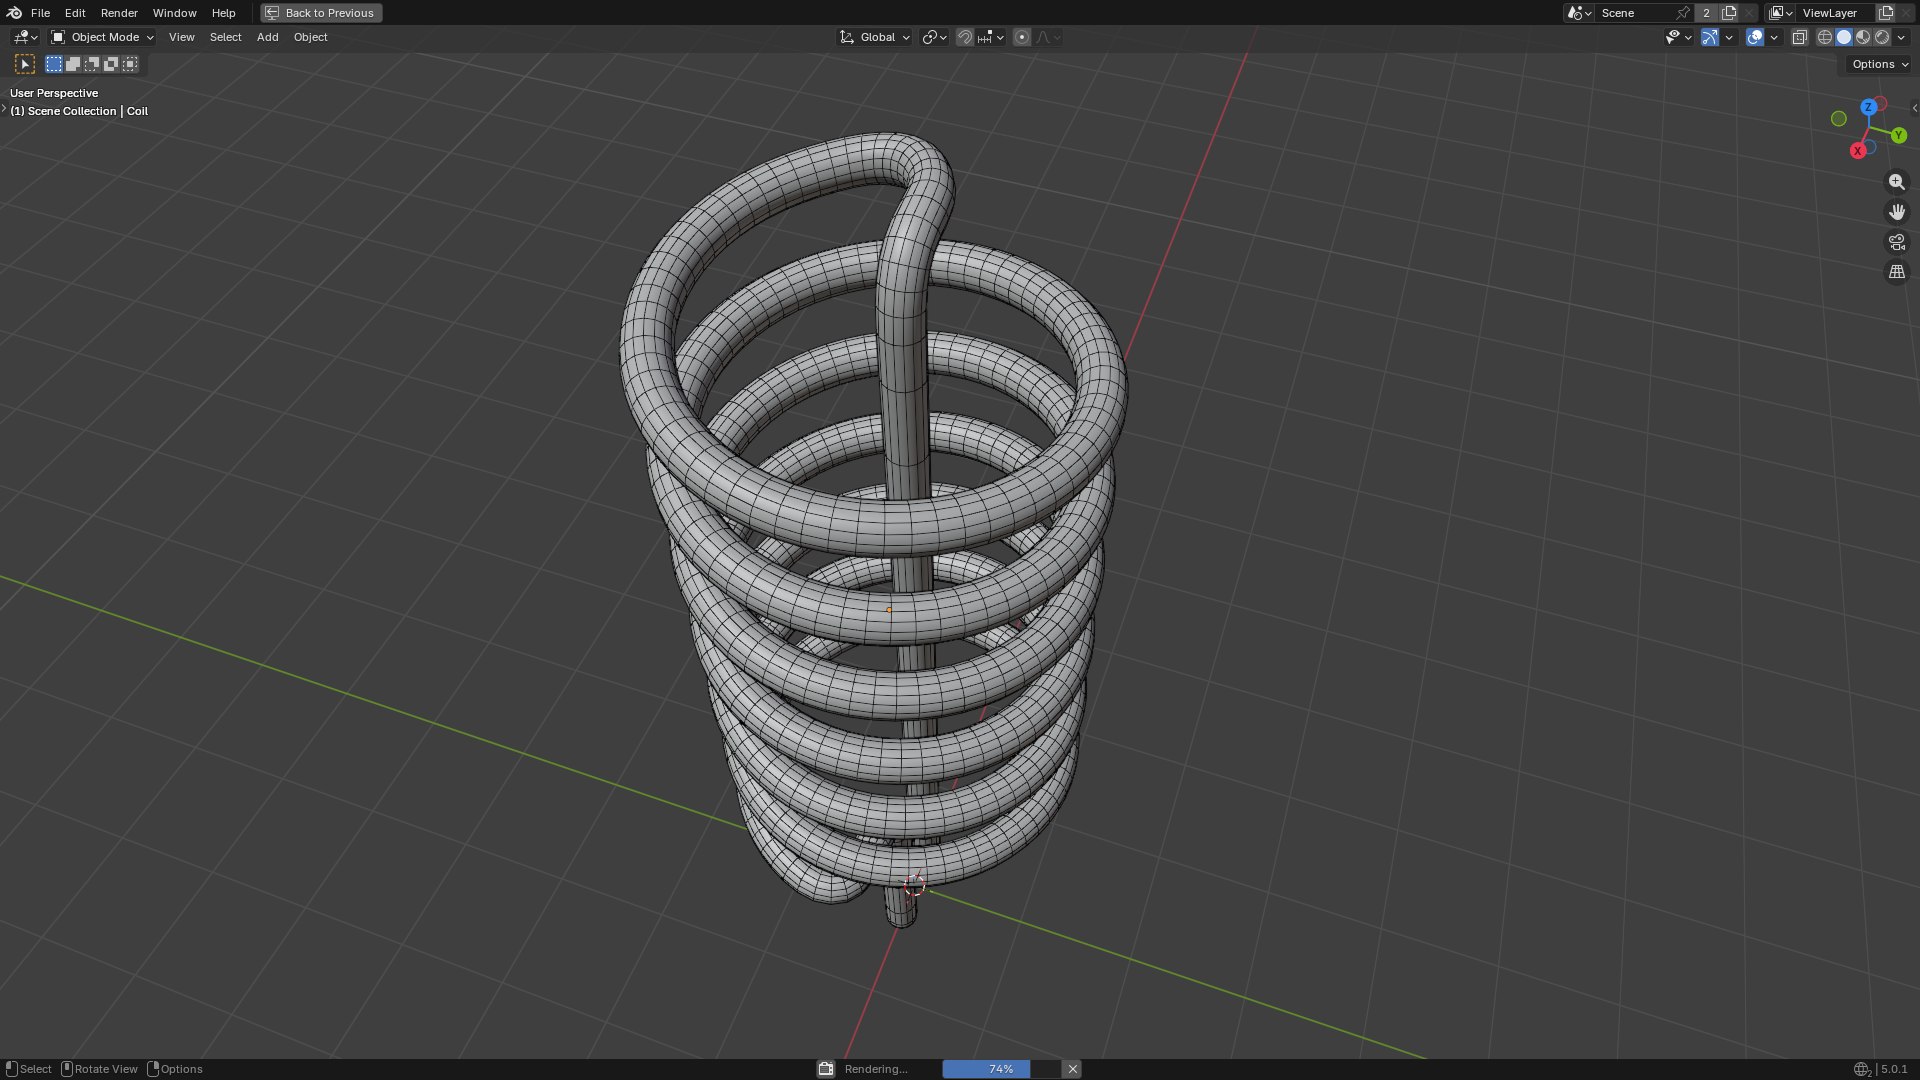The width and height of the screenshot is (1920, 1080).
Task: Choose Extend existing selection mode
Action: pos(73,64)
